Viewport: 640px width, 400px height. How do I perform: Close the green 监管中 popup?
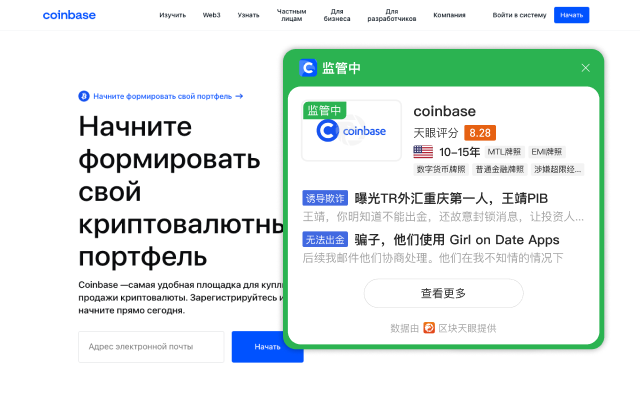point(585,68)
